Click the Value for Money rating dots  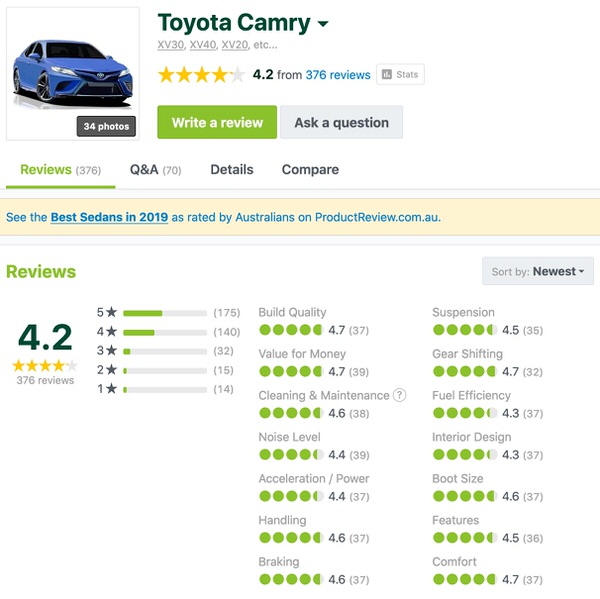pos(291,371)
